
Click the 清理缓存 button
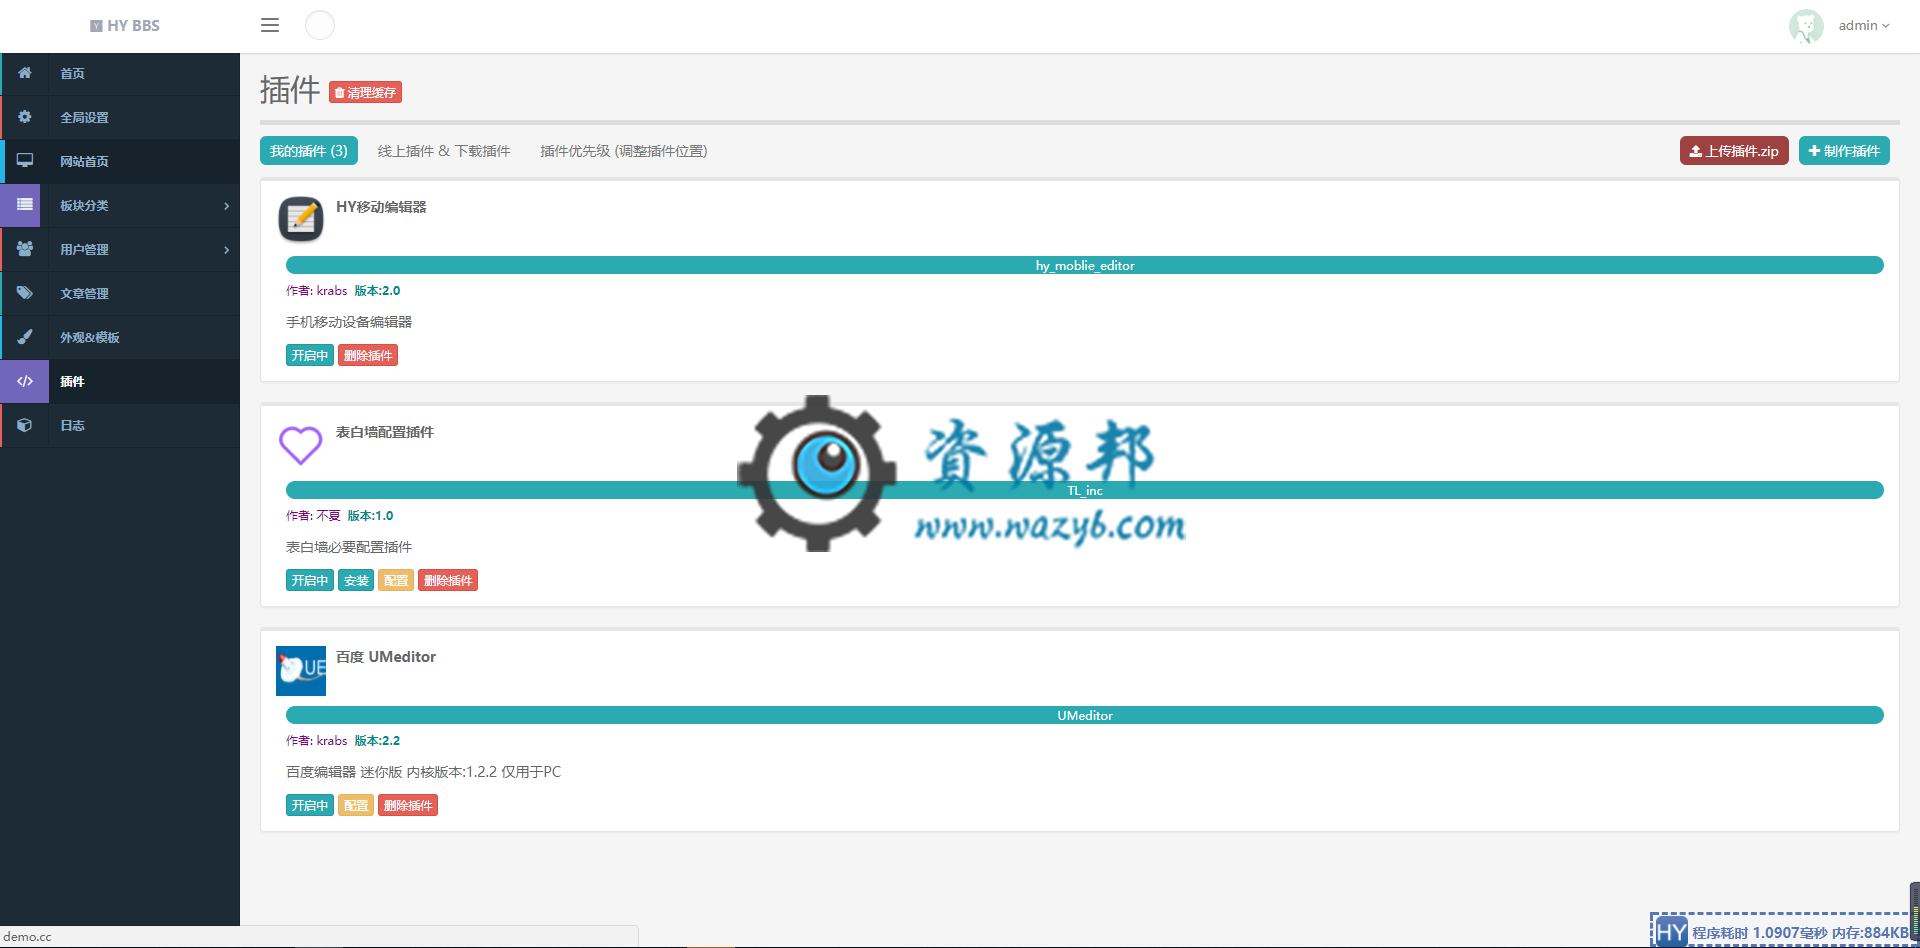pyautogui.click(x=365, y=92)
